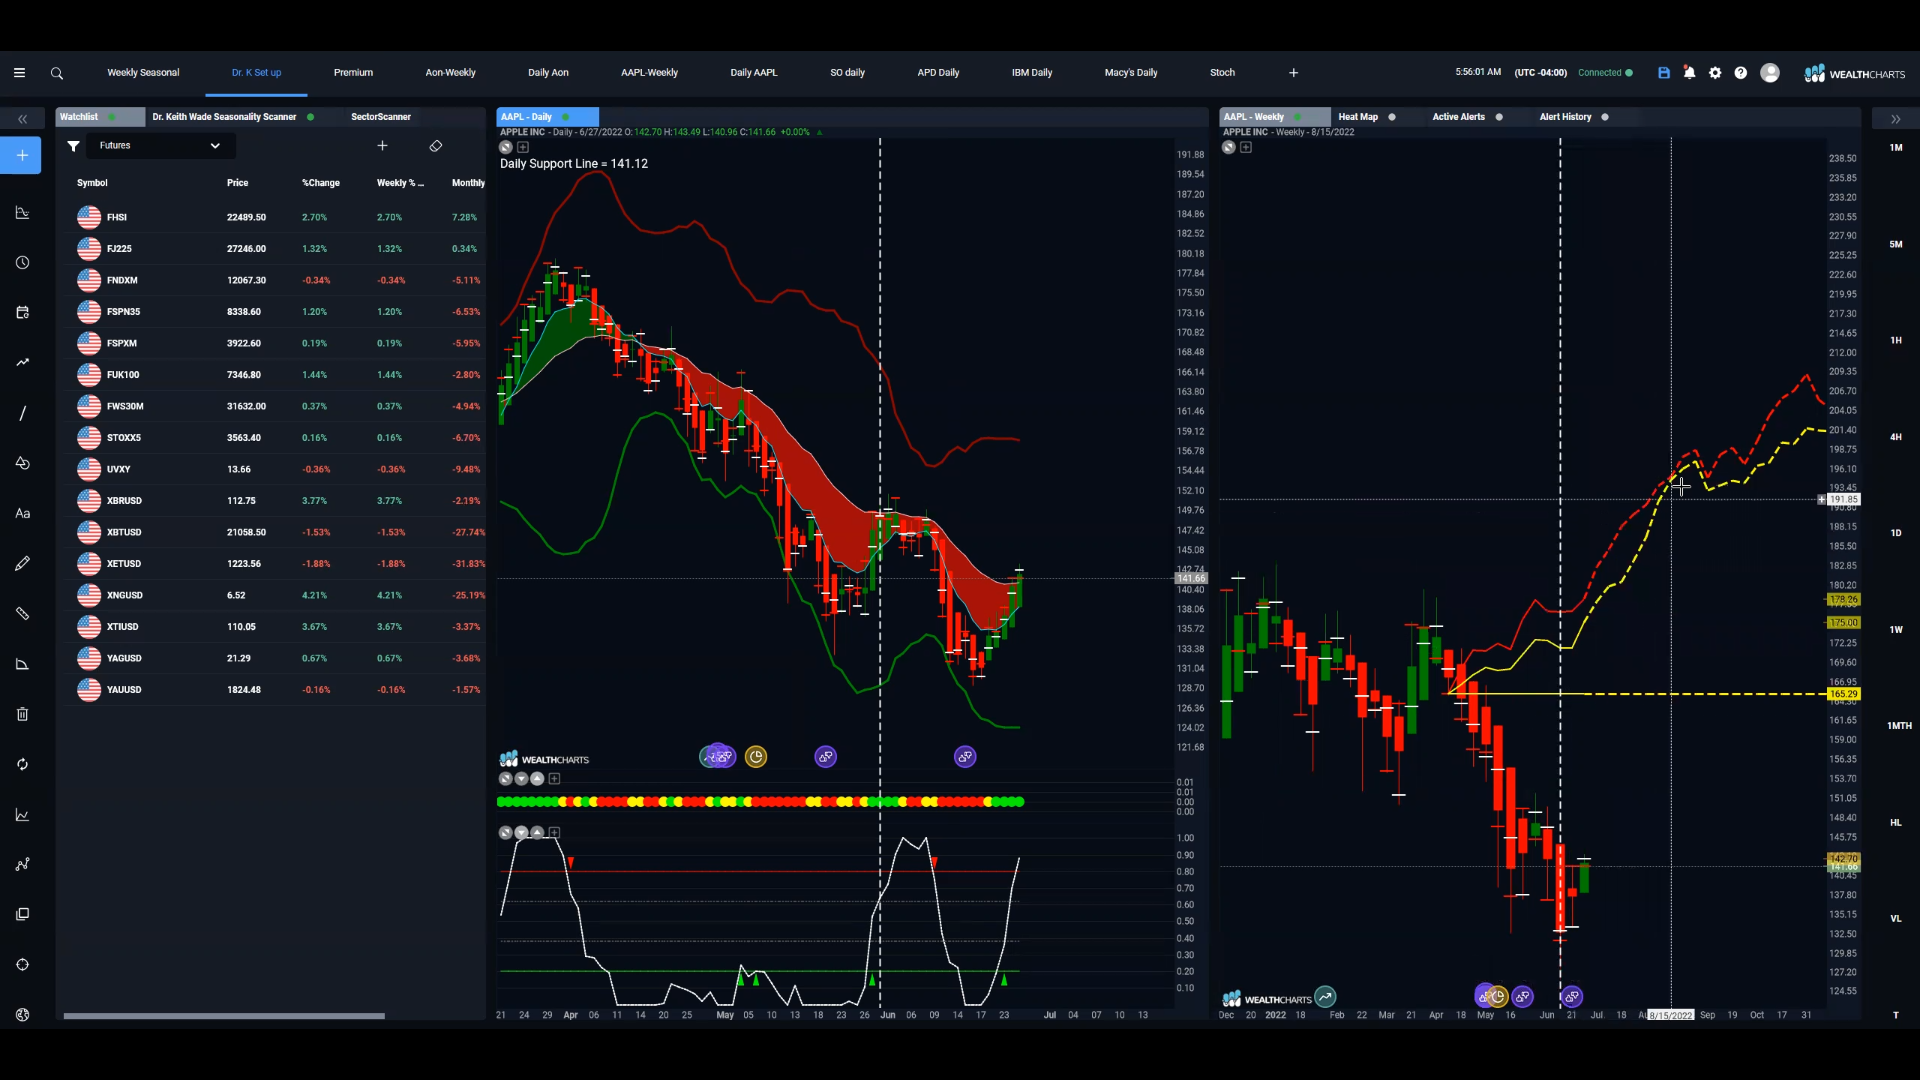Click the watchlist filter funnel icon
Image resolution: width=1920 pixels, height=1080 pixels.
click(73, 146)
